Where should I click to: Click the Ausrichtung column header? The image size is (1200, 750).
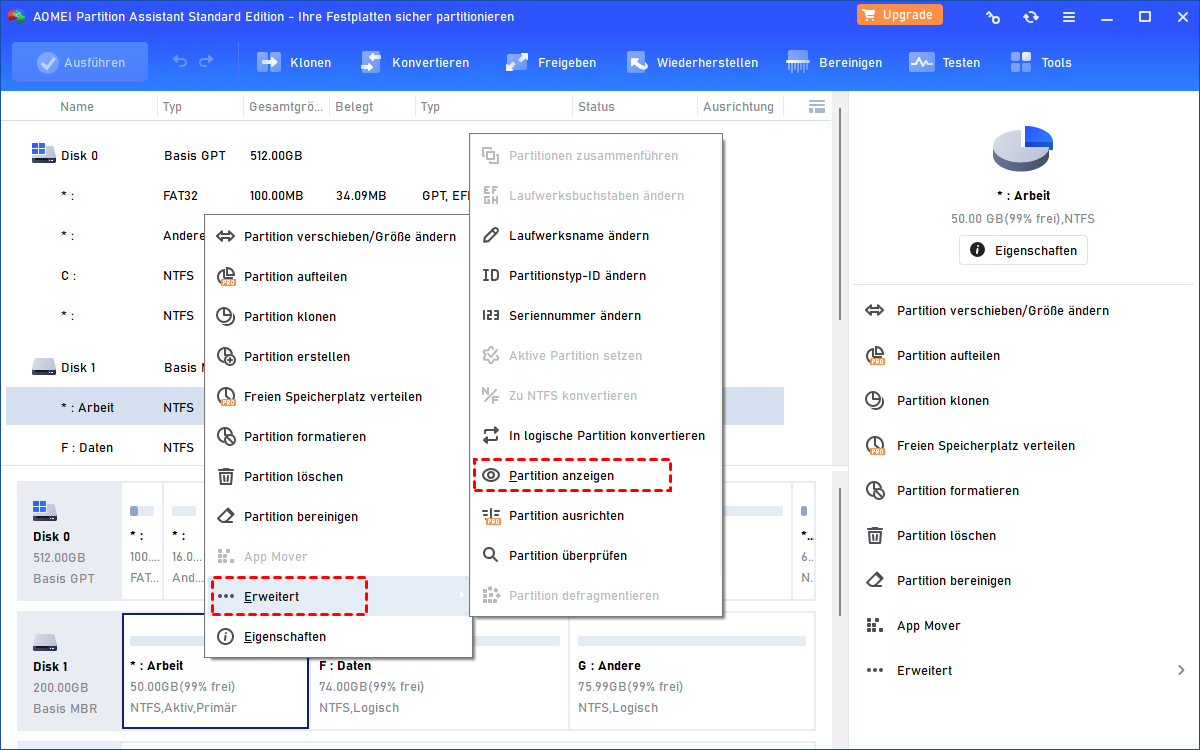tap(738, 107)
